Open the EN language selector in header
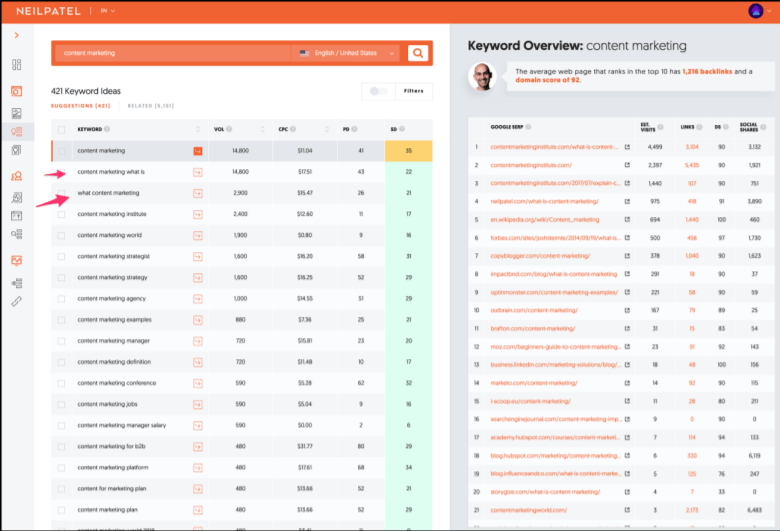Image resolution: width=780 pixels, height=531 pixels. 107,10
